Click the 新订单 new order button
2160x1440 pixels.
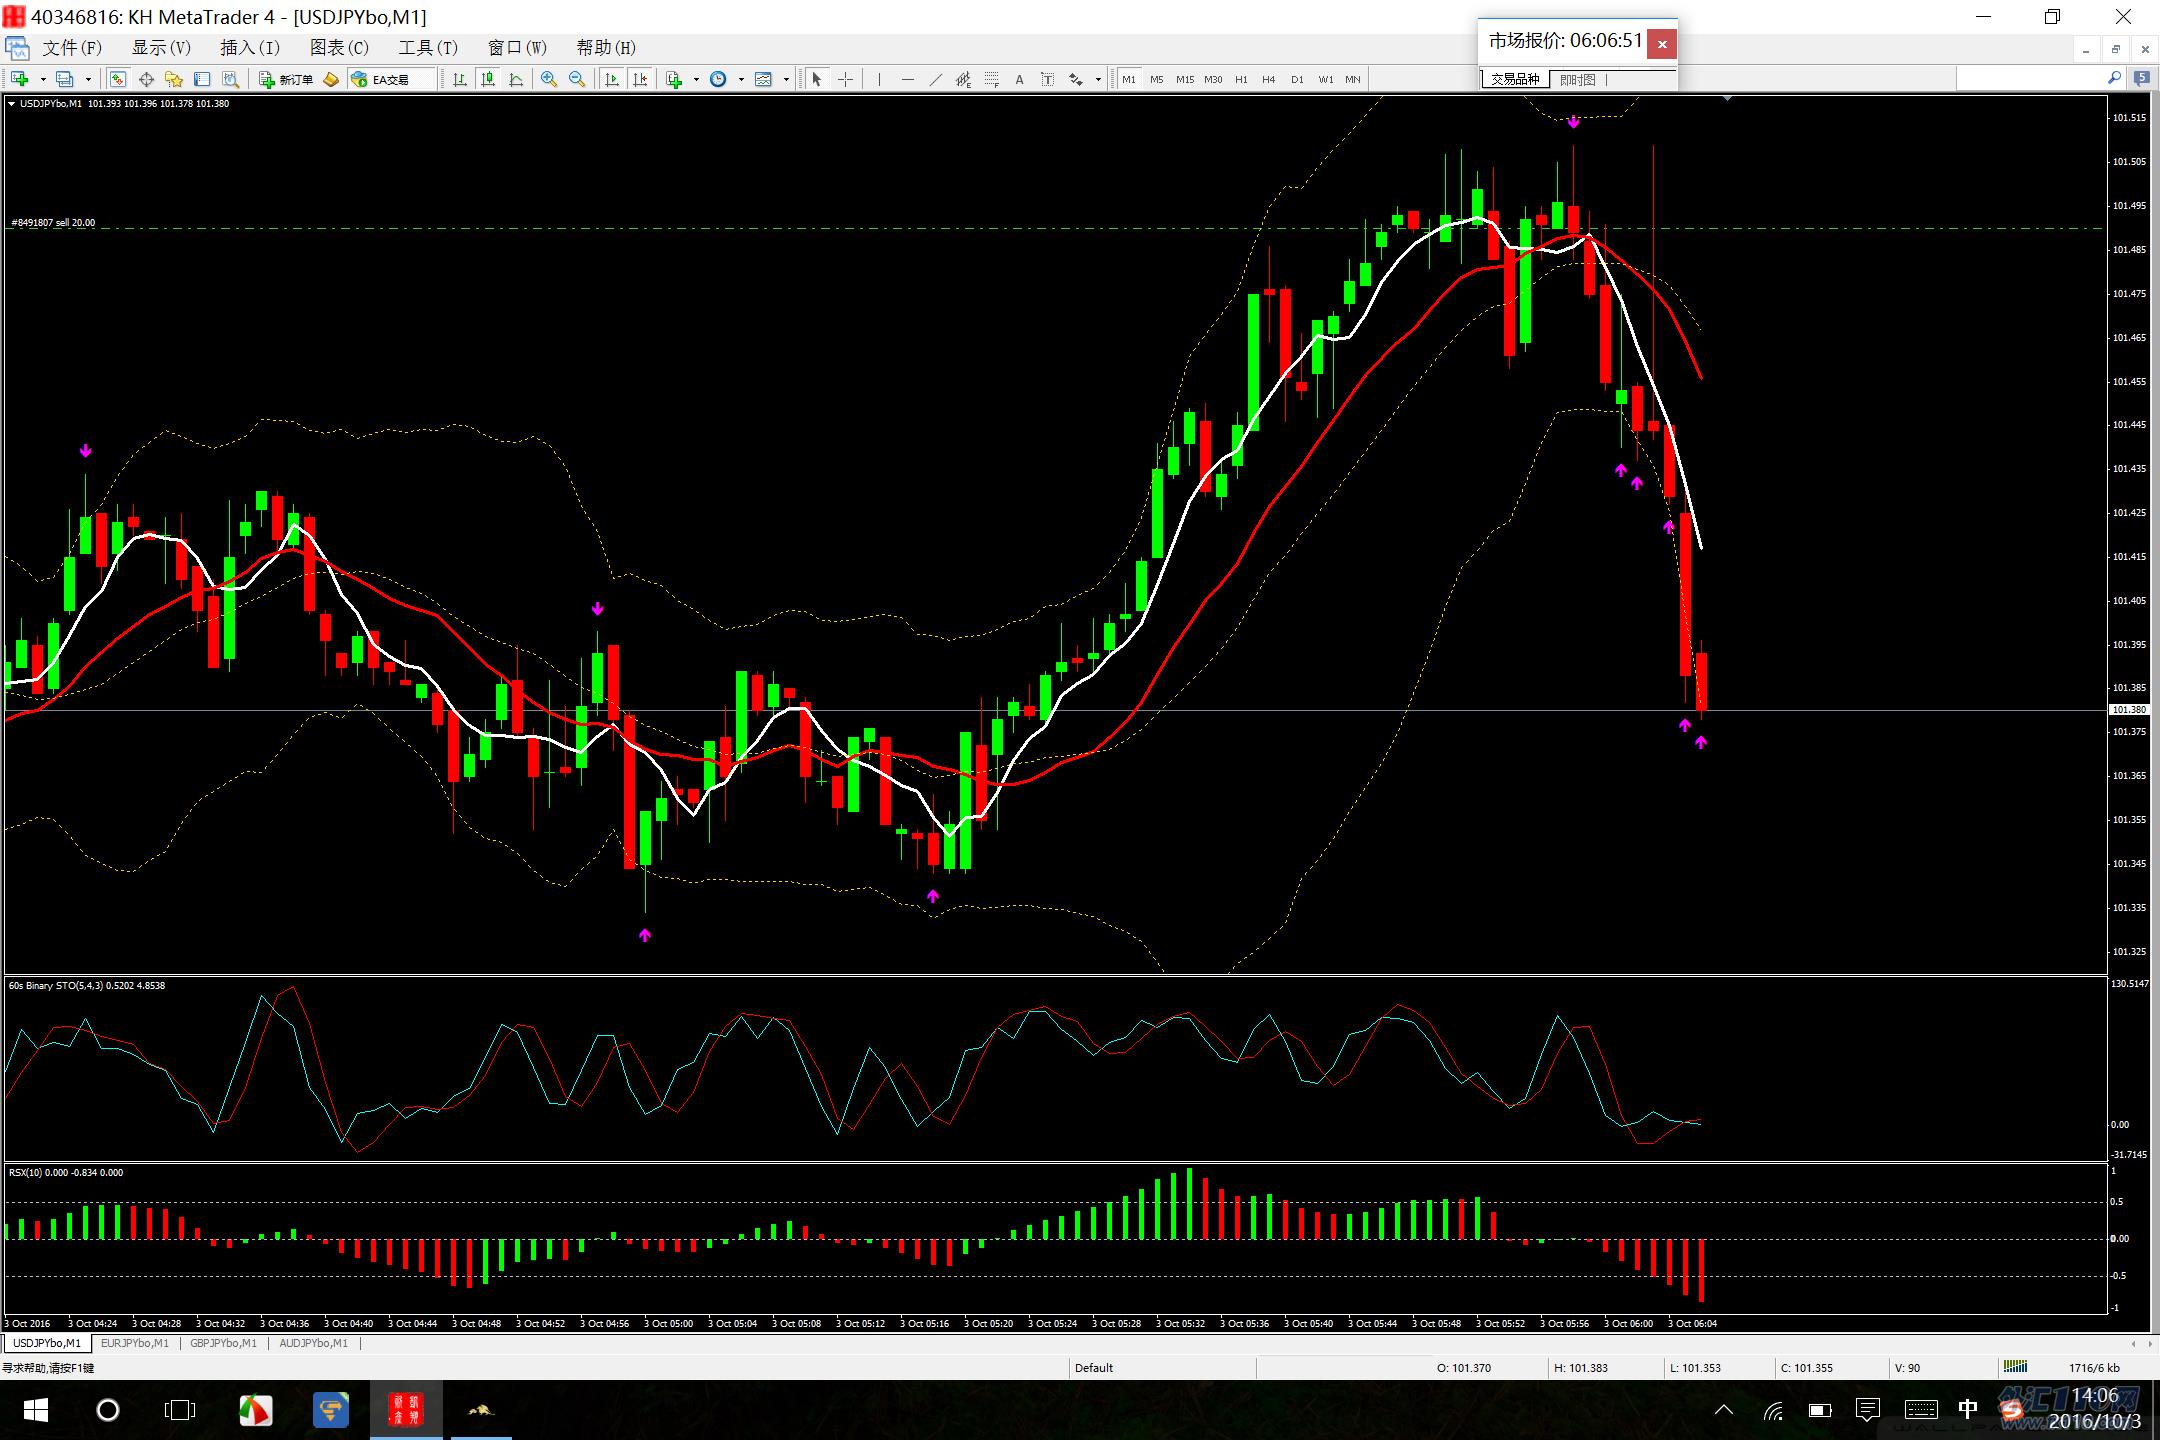(286, 79)
